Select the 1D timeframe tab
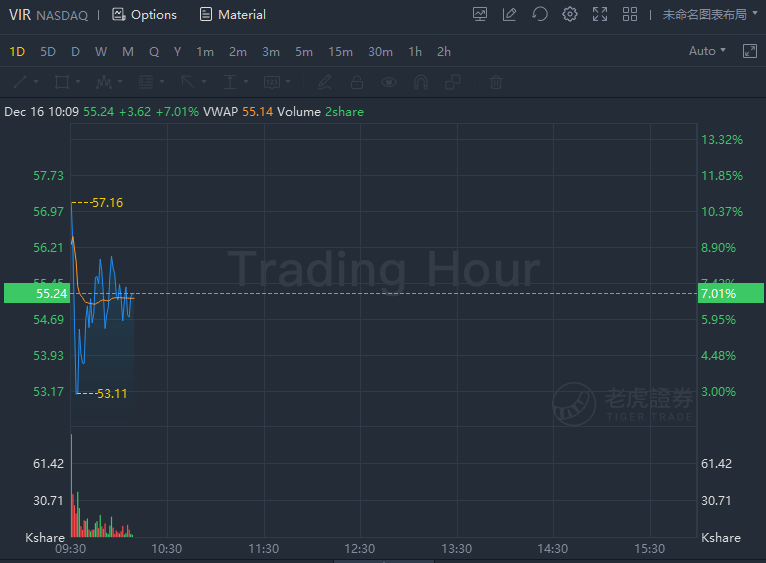 pyautogui.click(x=17, y=51)
